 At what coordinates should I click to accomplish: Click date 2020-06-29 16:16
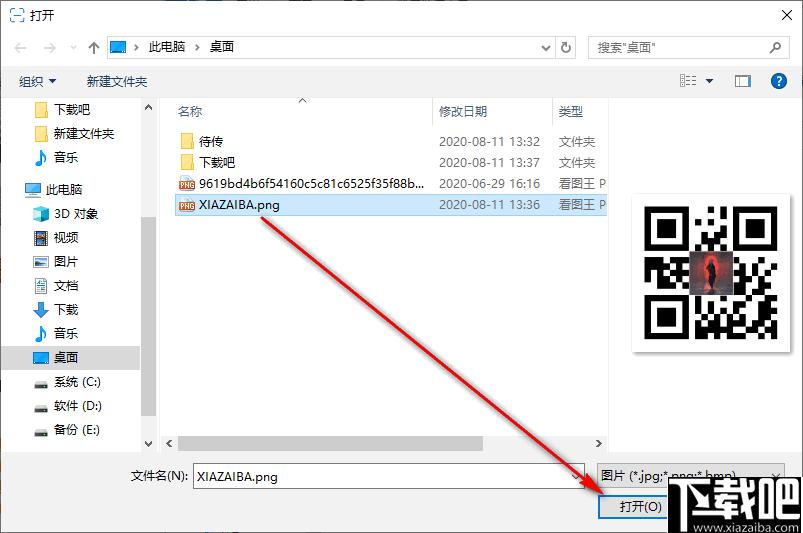coord(490,184)
